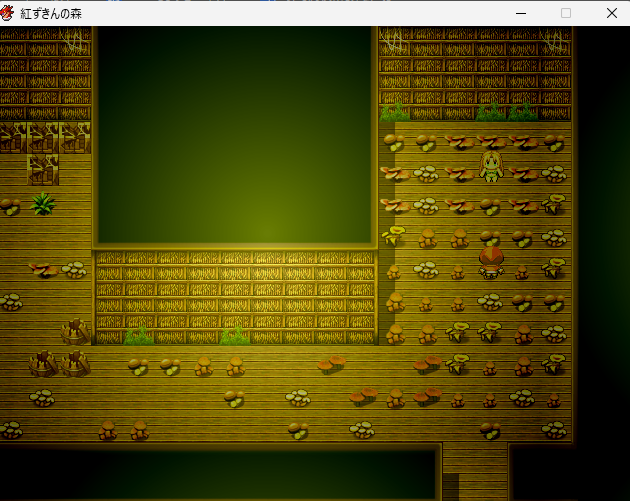Click the single cracked wall tile below cracked row
Screen dimensions: 630x501
point(43,169)
